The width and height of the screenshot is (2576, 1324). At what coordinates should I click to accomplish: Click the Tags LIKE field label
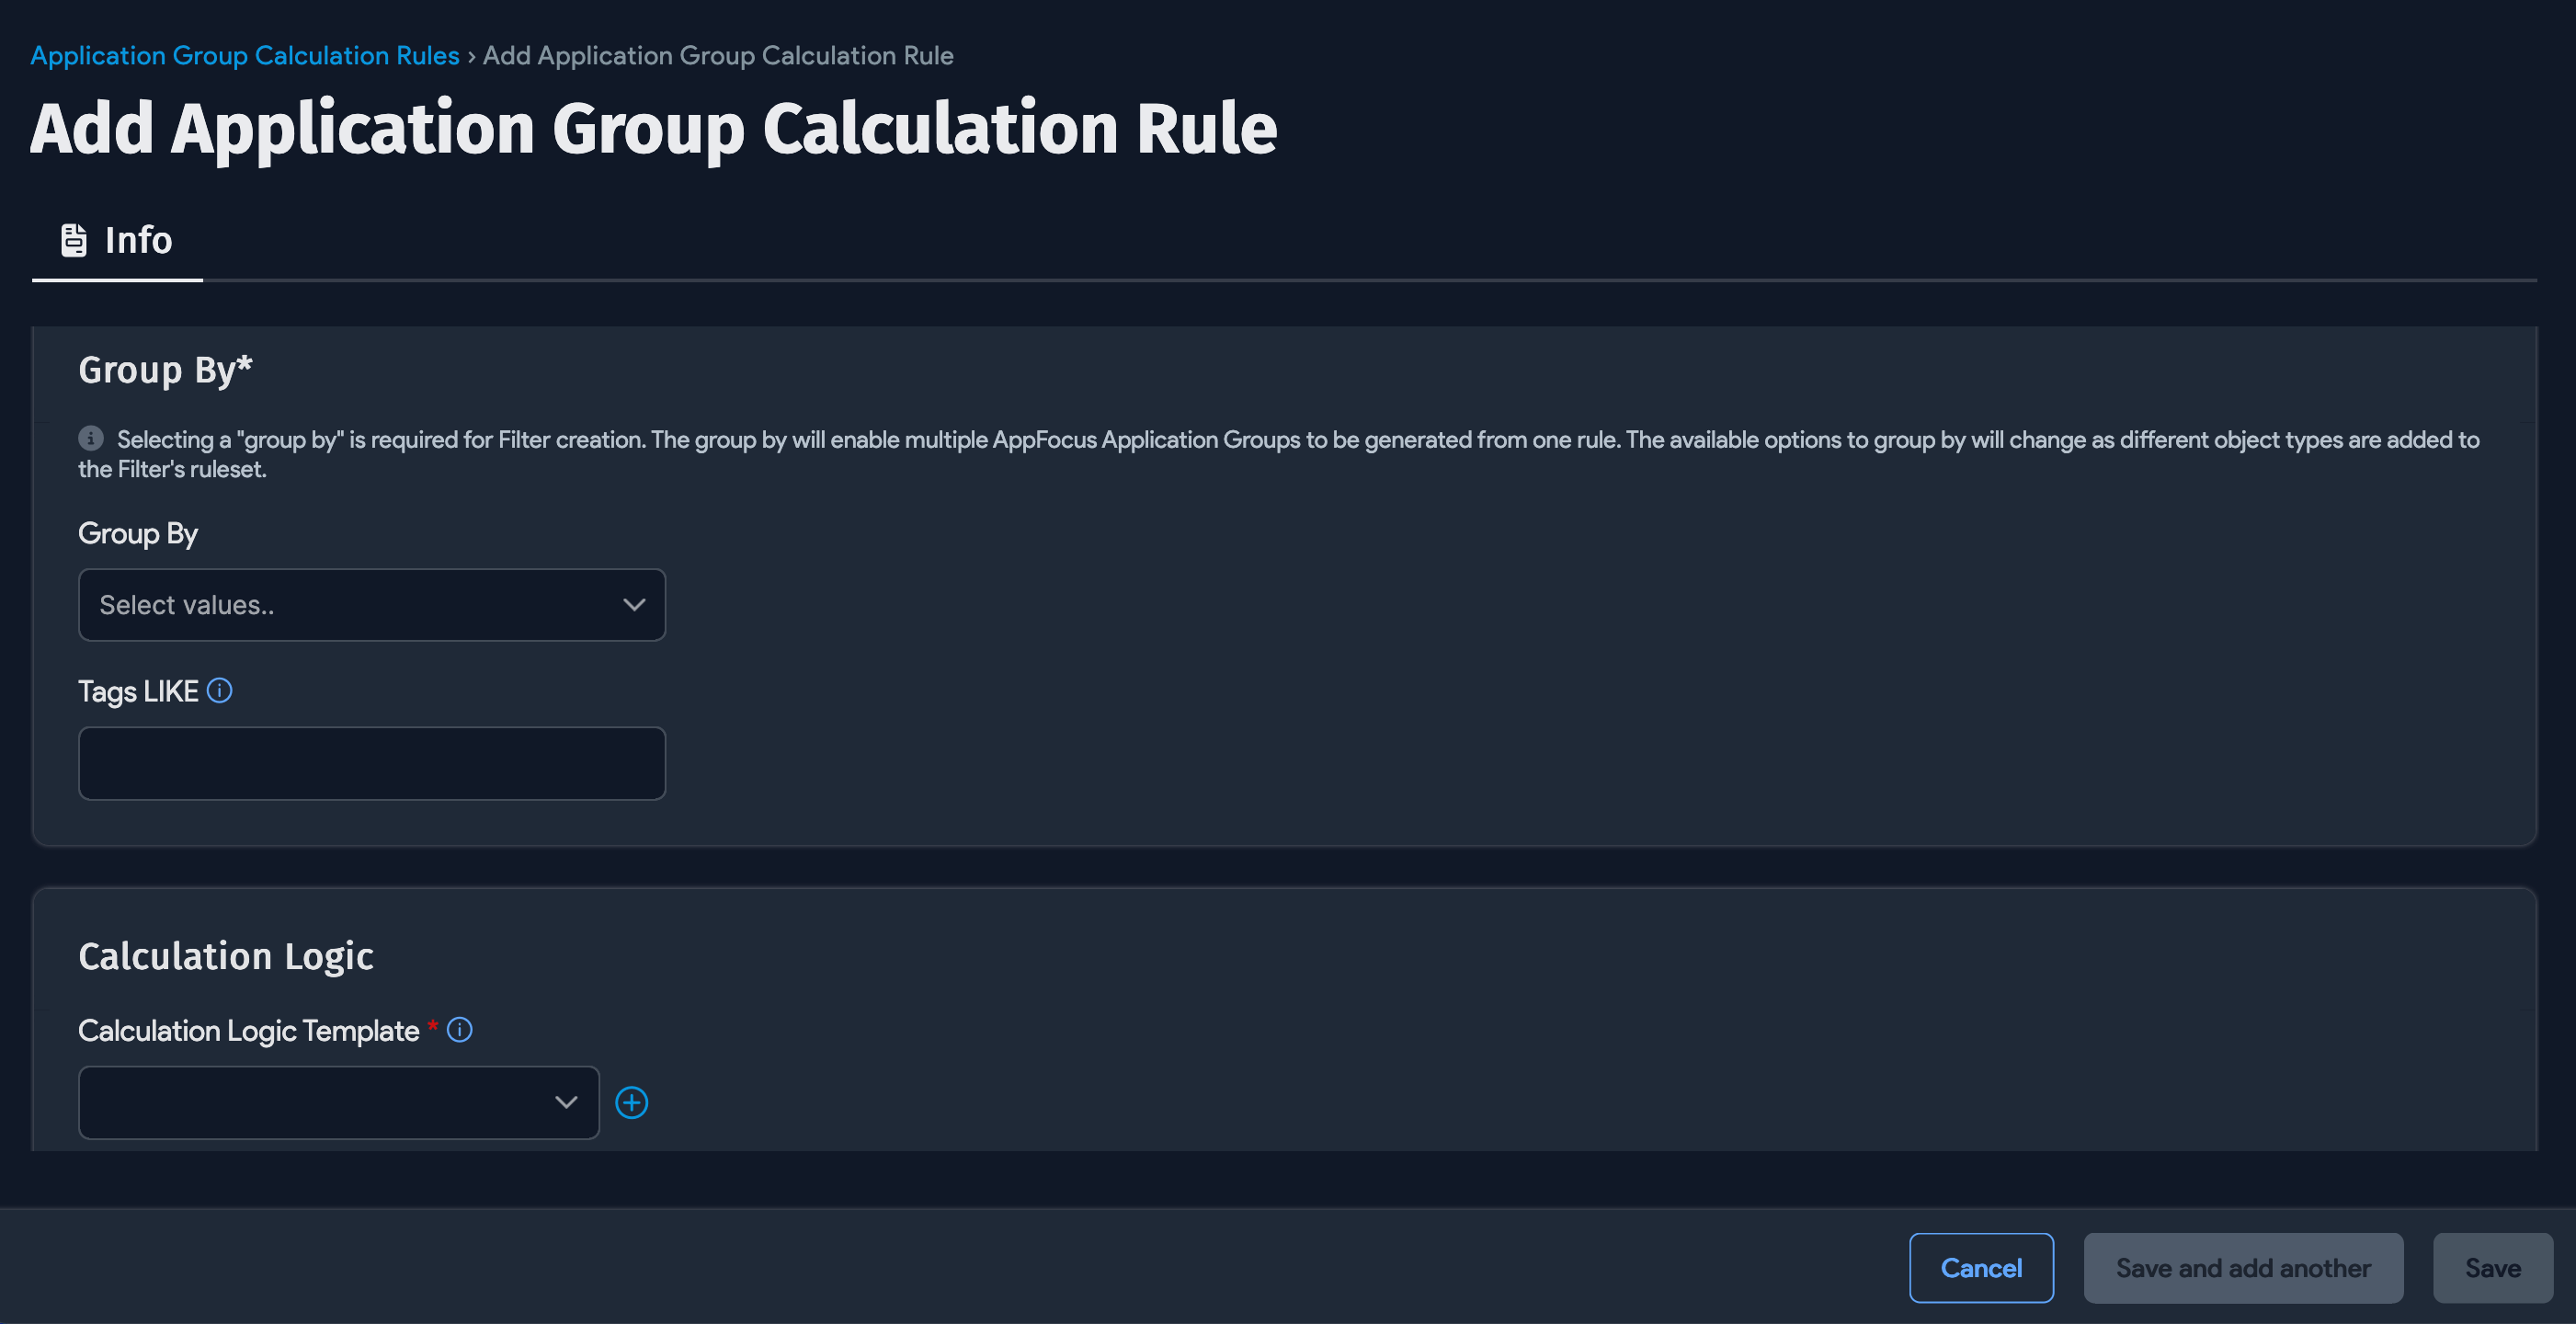(138, 691)
